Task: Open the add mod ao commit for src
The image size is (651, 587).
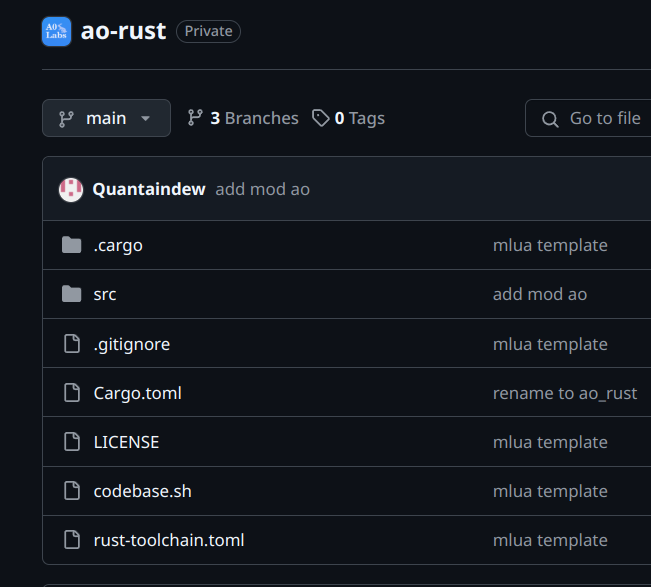Action: coord(540,294)
